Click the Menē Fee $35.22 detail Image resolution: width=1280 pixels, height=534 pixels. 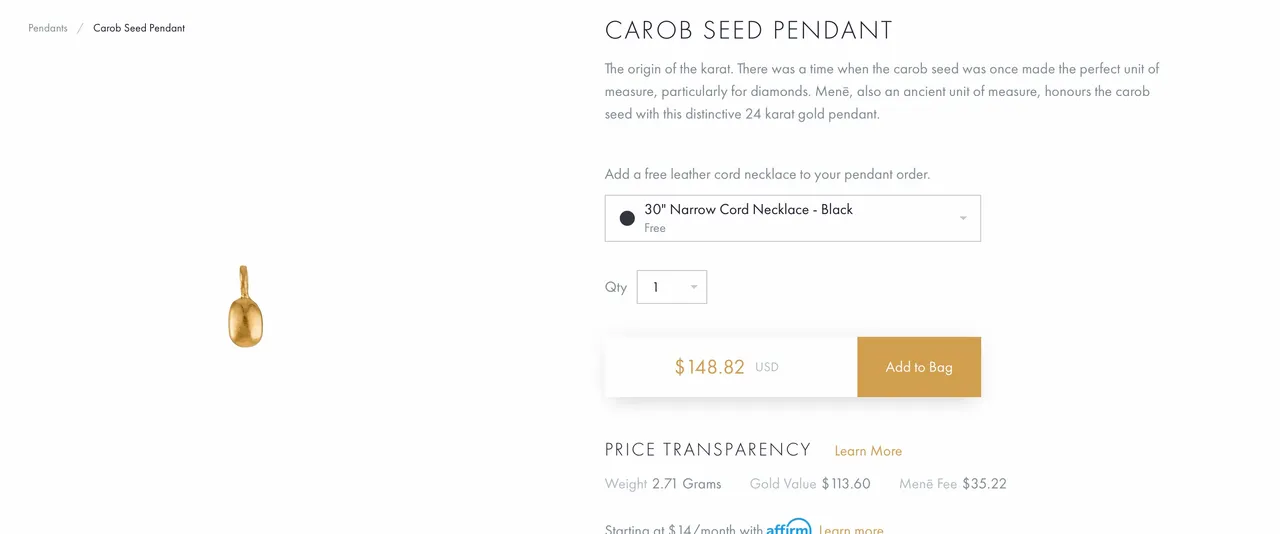pyautogui.click(x=953, y=484)
